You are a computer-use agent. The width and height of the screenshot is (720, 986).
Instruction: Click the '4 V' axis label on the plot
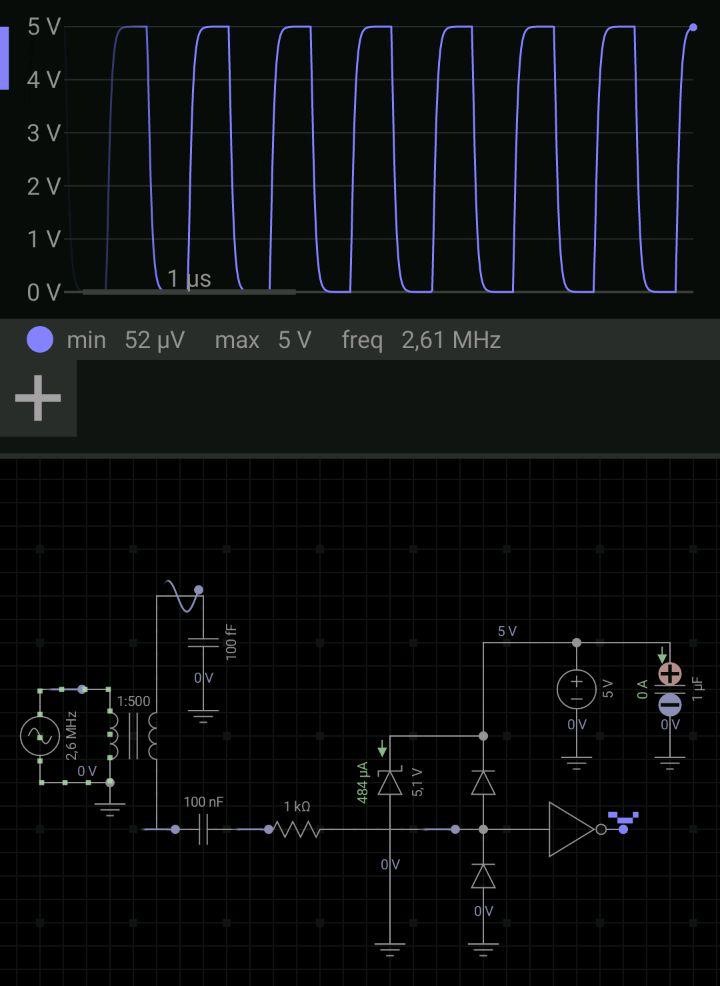tap(43, 80)
